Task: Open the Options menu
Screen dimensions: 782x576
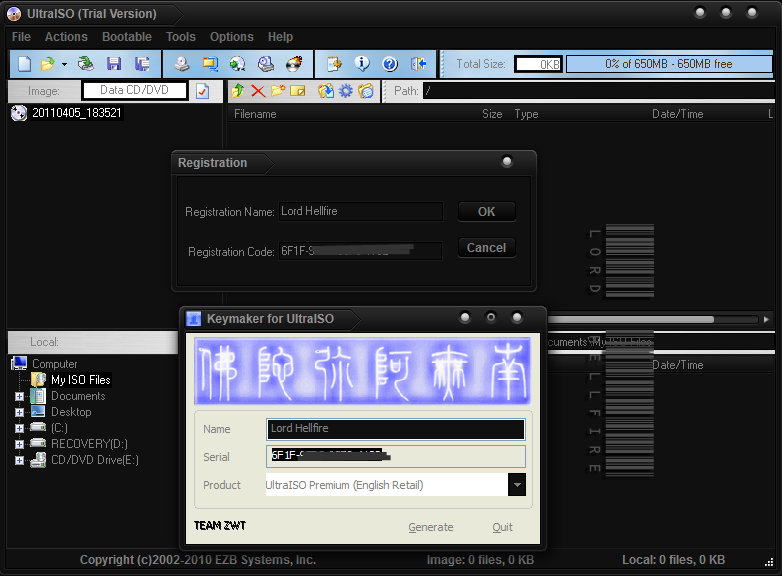Action: pos(231,37)
